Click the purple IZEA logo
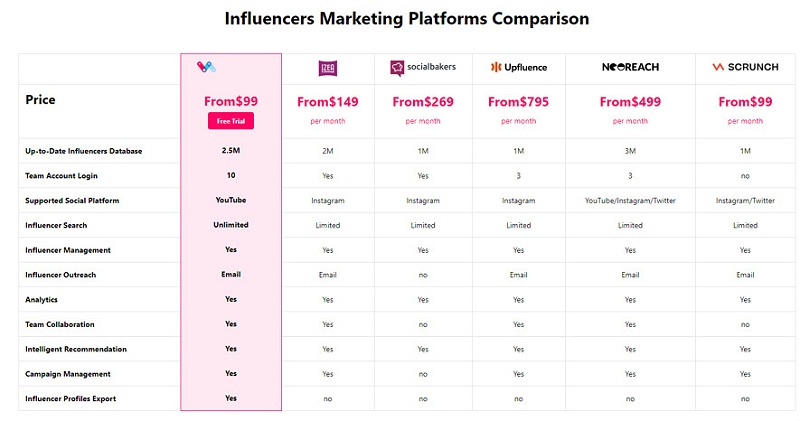Viewport: 800px width, 421px height. (327, 68)
